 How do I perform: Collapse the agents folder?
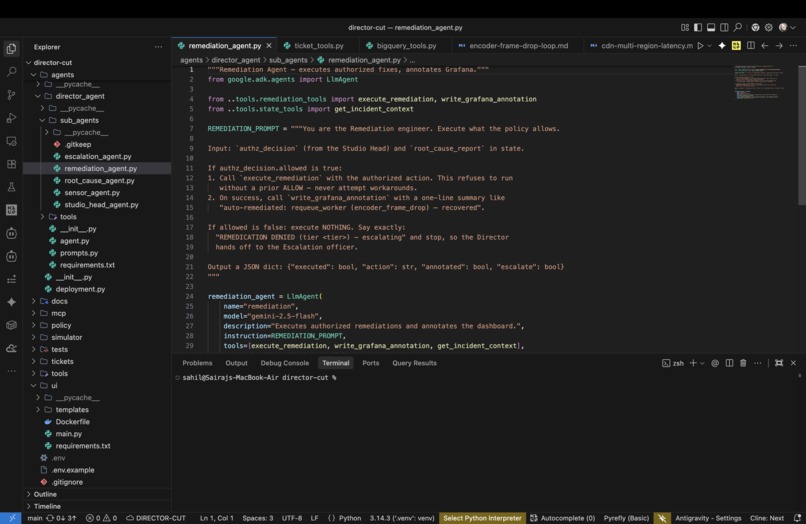(x=33, y=75)
